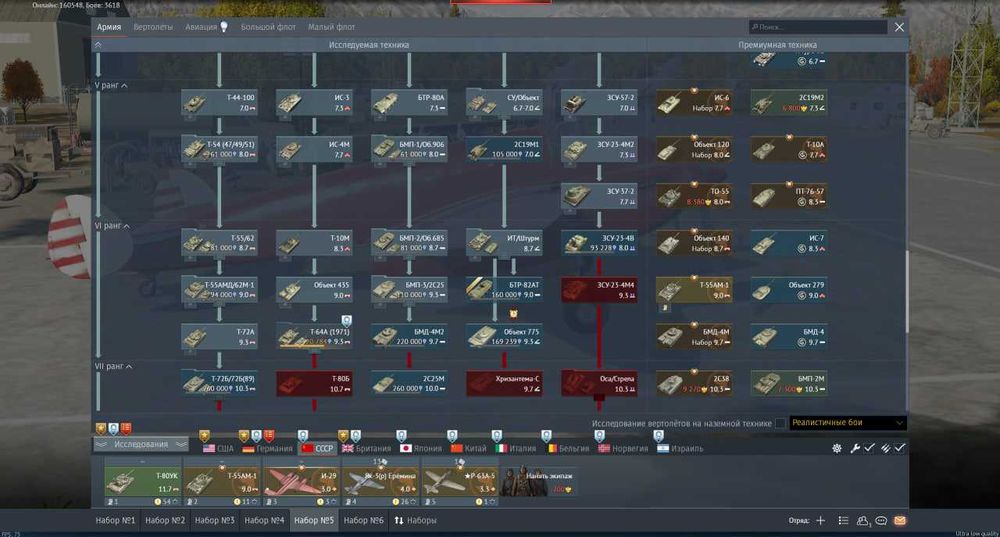Select the P-63A-5 crew slot
Screen dimensions: 1000x537
[x=459, y=482]
